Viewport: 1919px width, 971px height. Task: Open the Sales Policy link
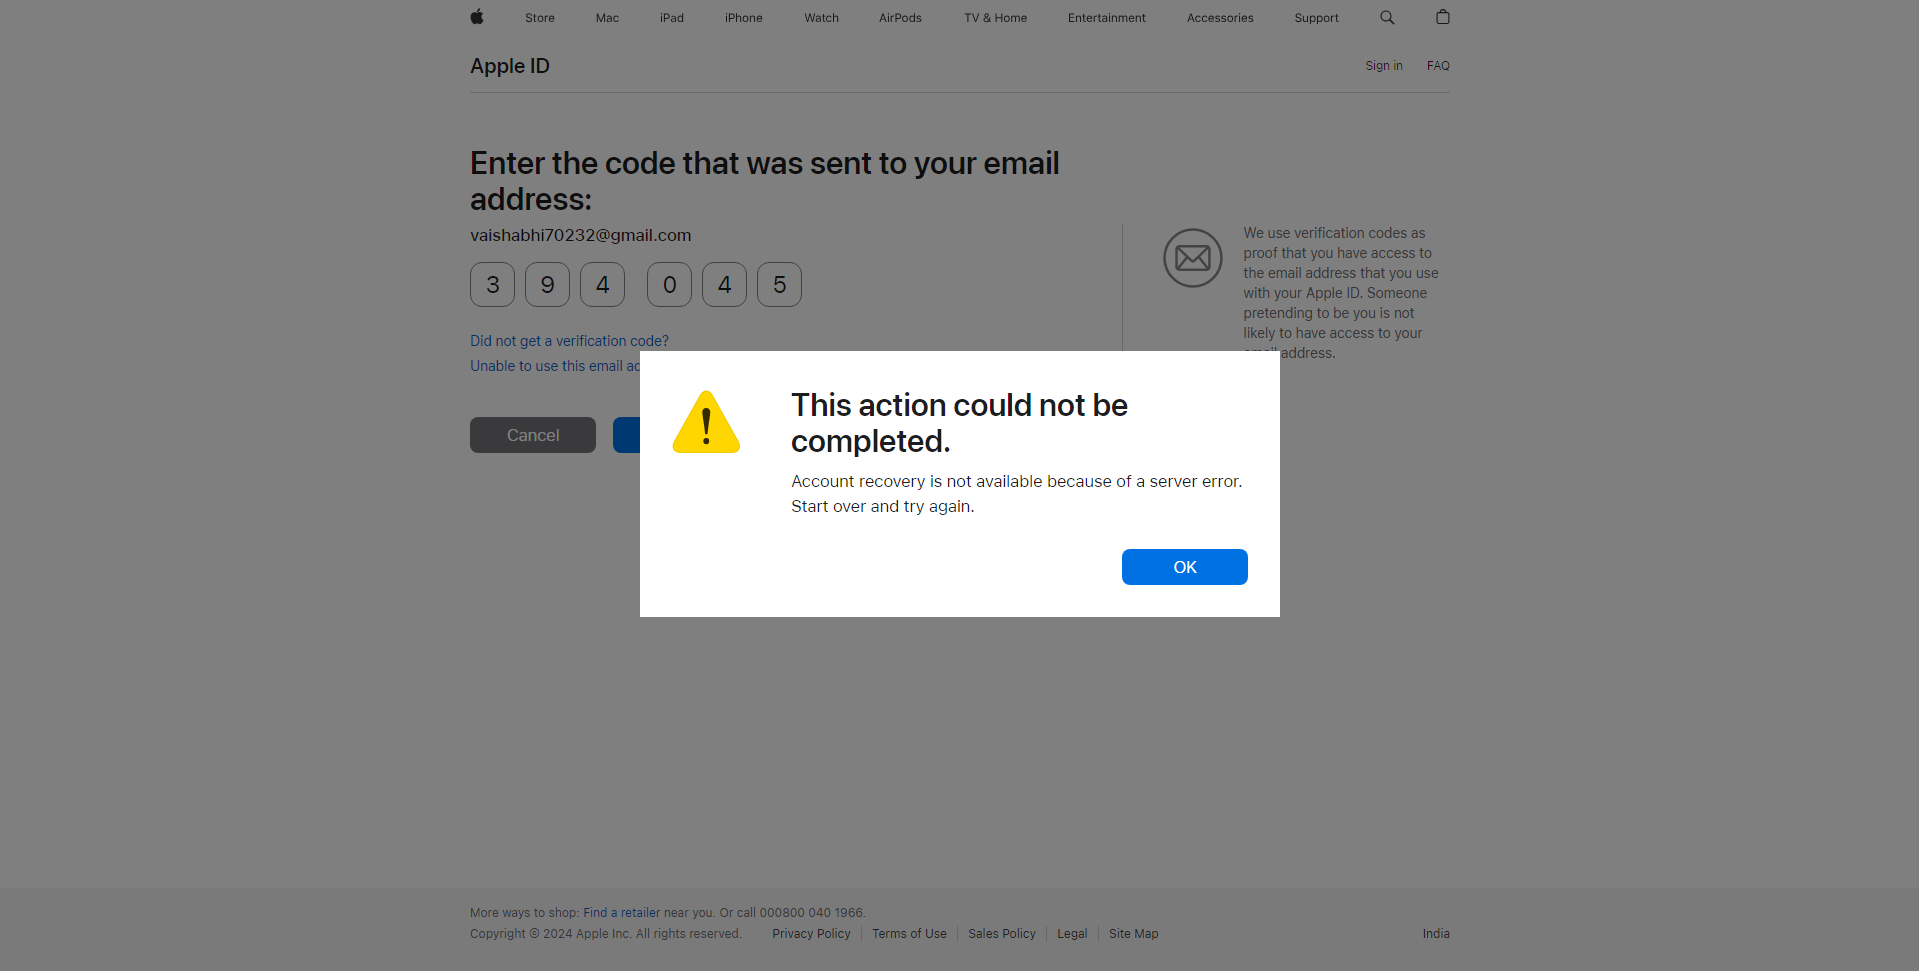pos(1002,934)
